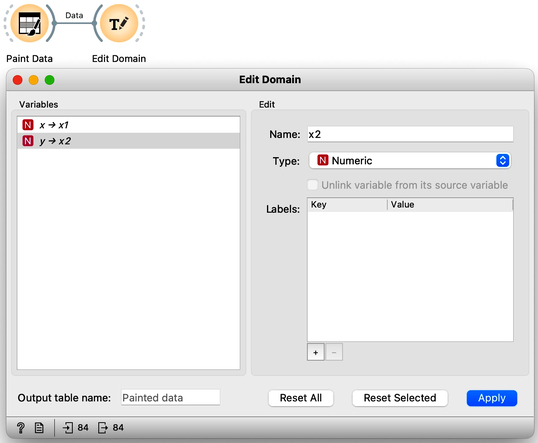Click the minus remove-label button
Image resolution: width=538 pixels, height=443 pixels.
[334, 352]
